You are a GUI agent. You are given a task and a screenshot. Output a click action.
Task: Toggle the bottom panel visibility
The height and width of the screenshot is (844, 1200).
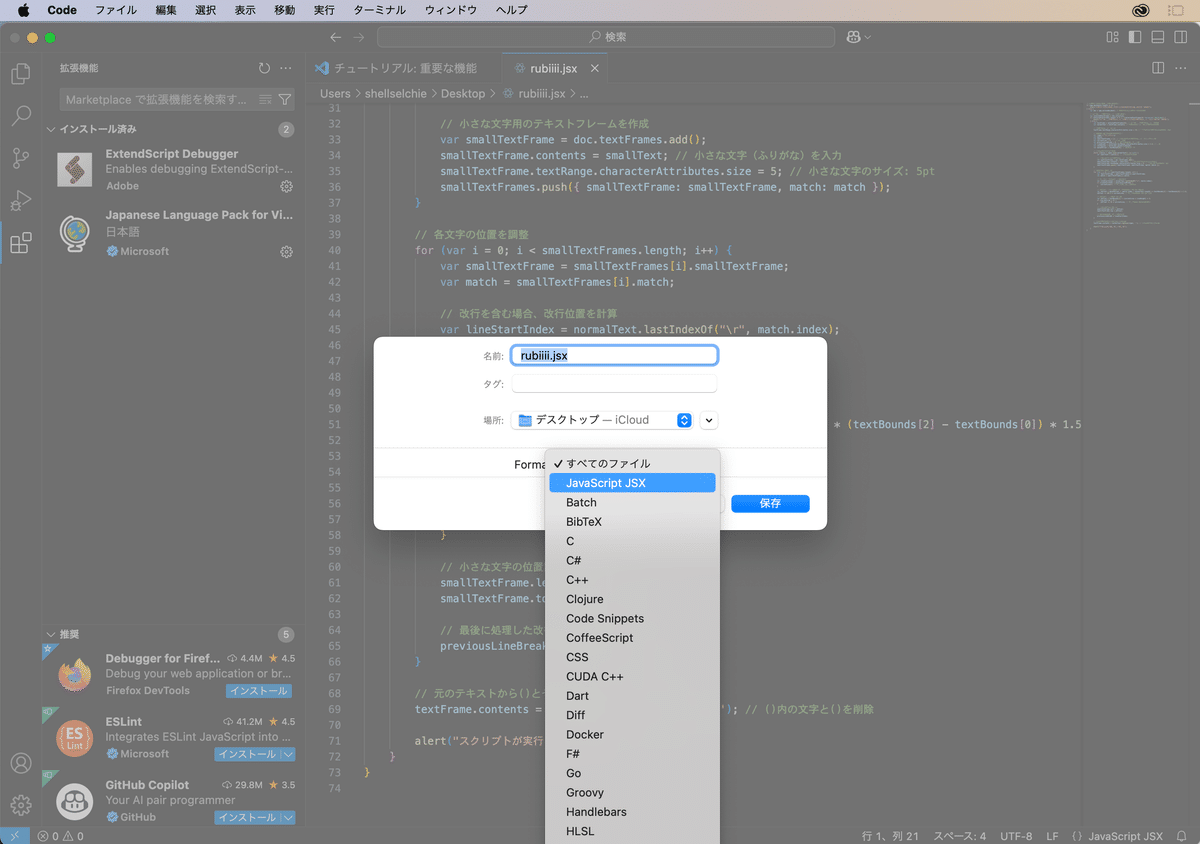[x=1155, y=36]
